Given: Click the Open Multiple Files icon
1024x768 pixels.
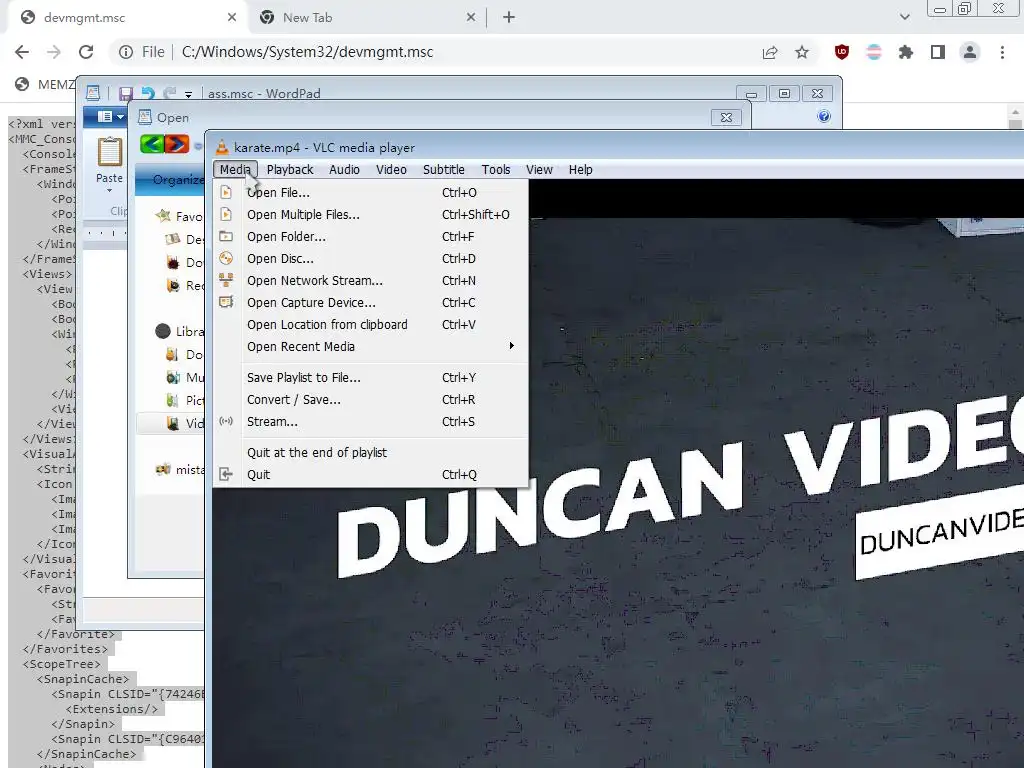Looking at the screenshot, I should pyautogui.click(x=226, y=214).
